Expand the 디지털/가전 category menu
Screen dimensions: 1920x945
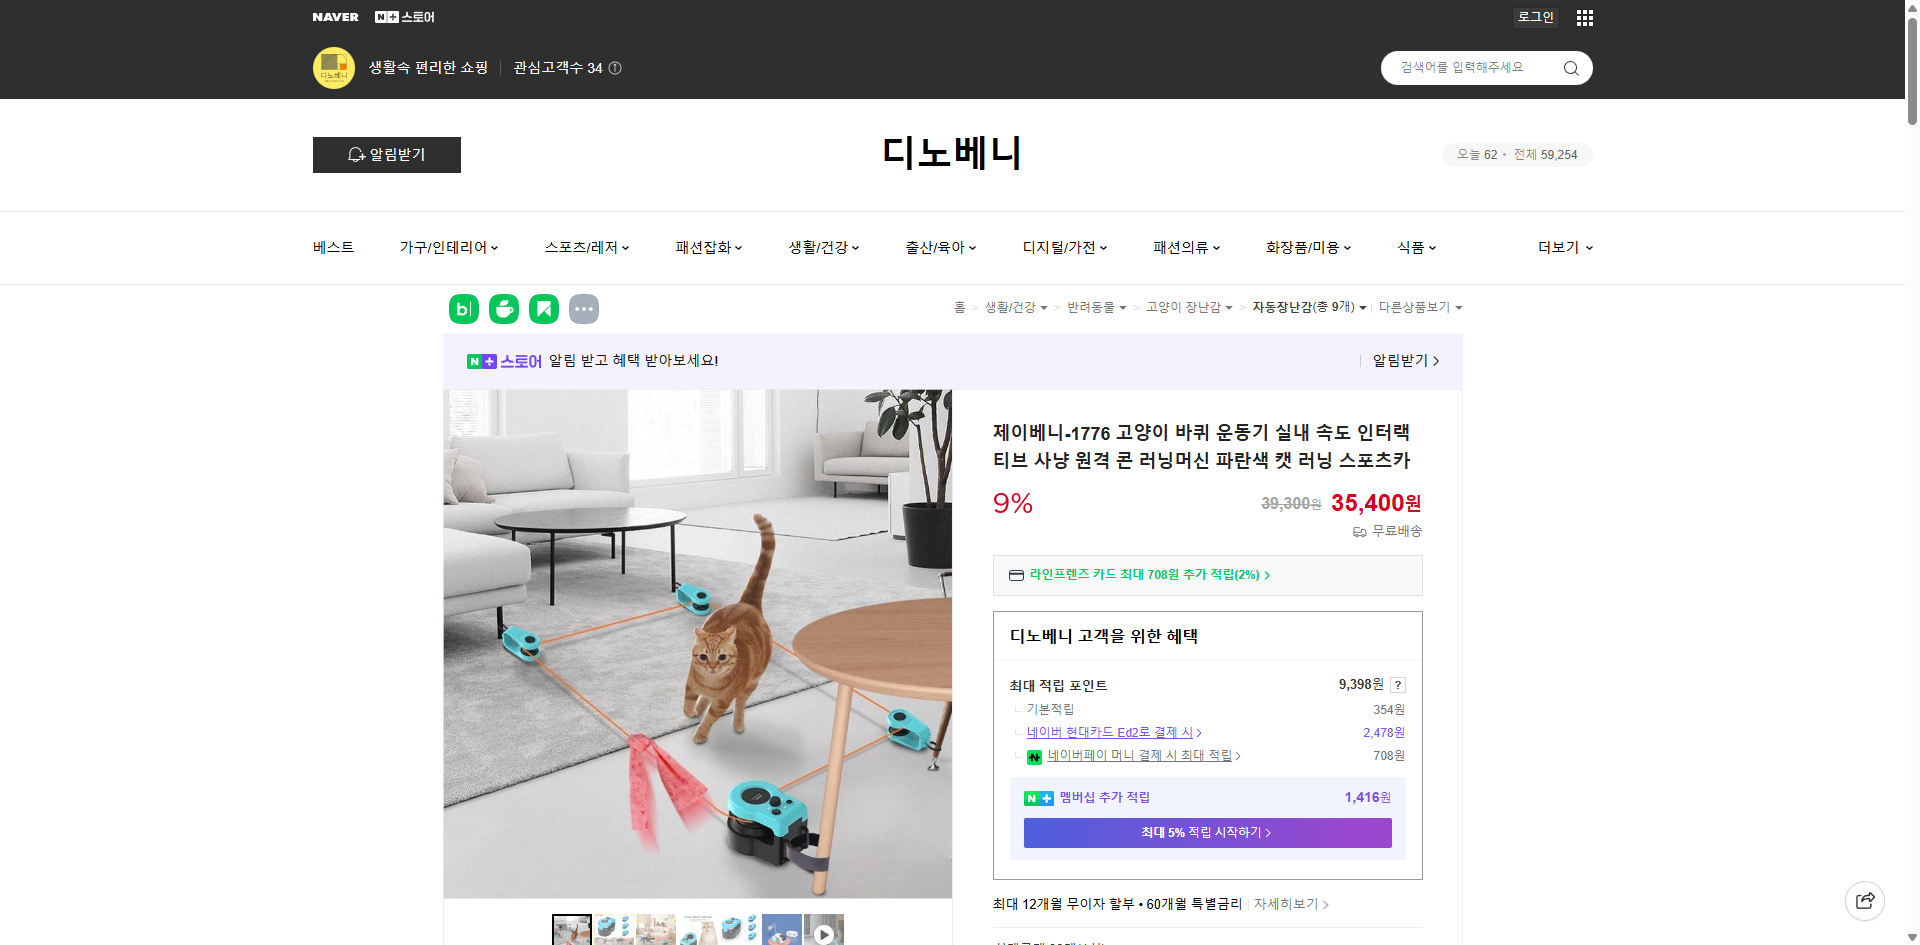1065,247
